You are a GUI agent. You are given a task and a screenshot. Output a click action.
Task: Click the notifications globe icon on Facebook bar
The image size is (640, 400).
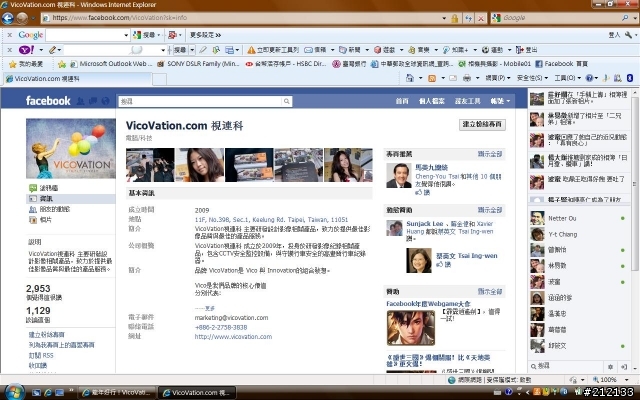(x=105, y=101)
